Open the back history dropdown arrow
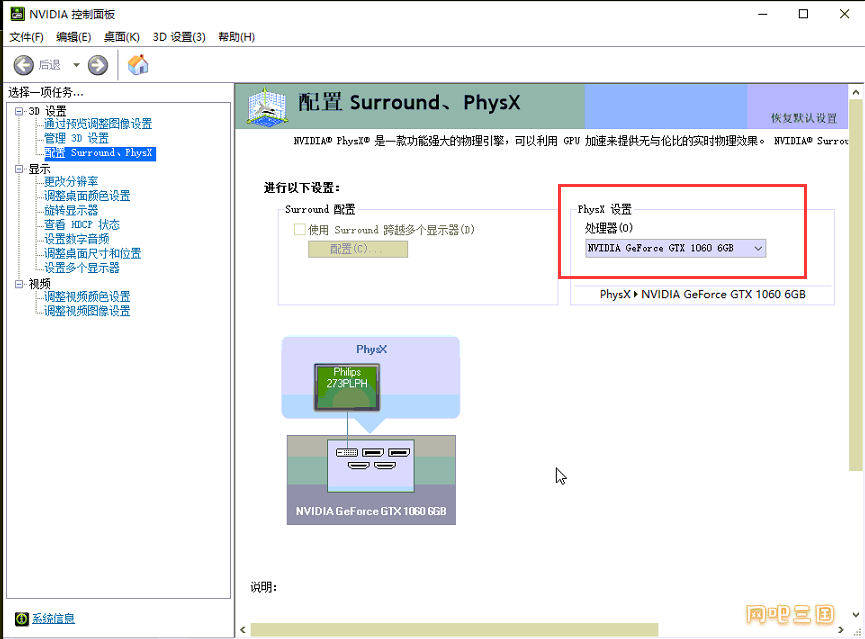The width and height of the screenshot is (865, 639). click(76, 65)
